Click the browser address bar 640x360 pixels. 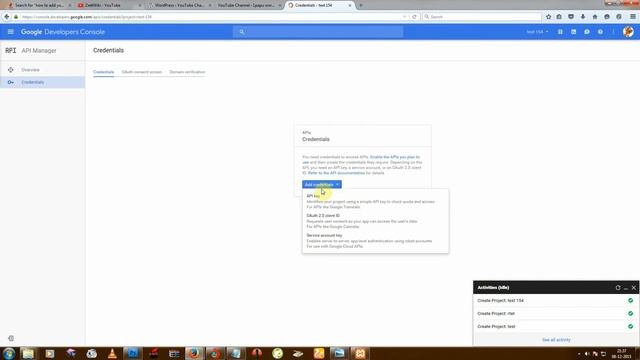(210, 17)
